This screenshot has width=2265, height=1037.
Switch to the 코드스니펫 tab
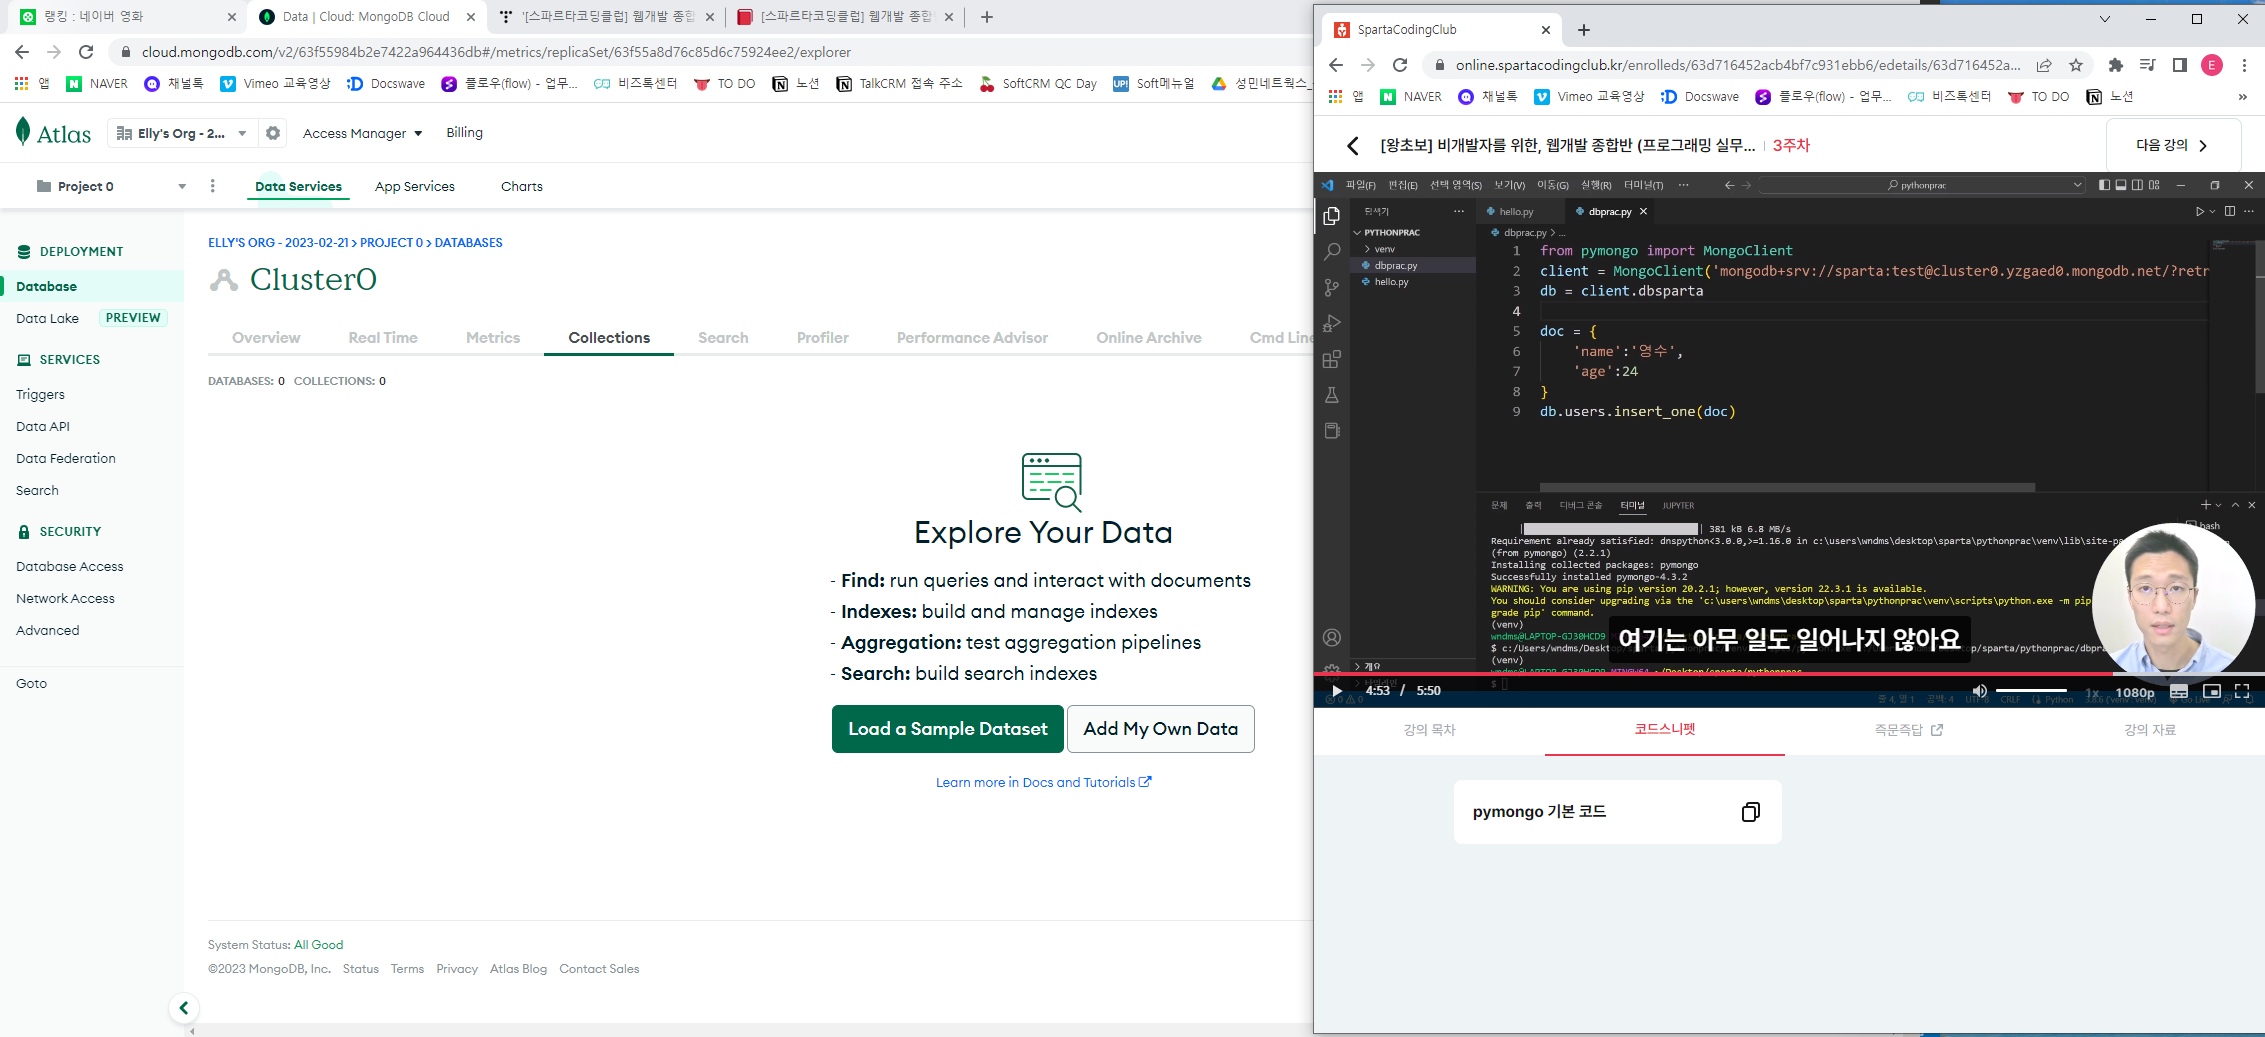[x=1665, y=730]
